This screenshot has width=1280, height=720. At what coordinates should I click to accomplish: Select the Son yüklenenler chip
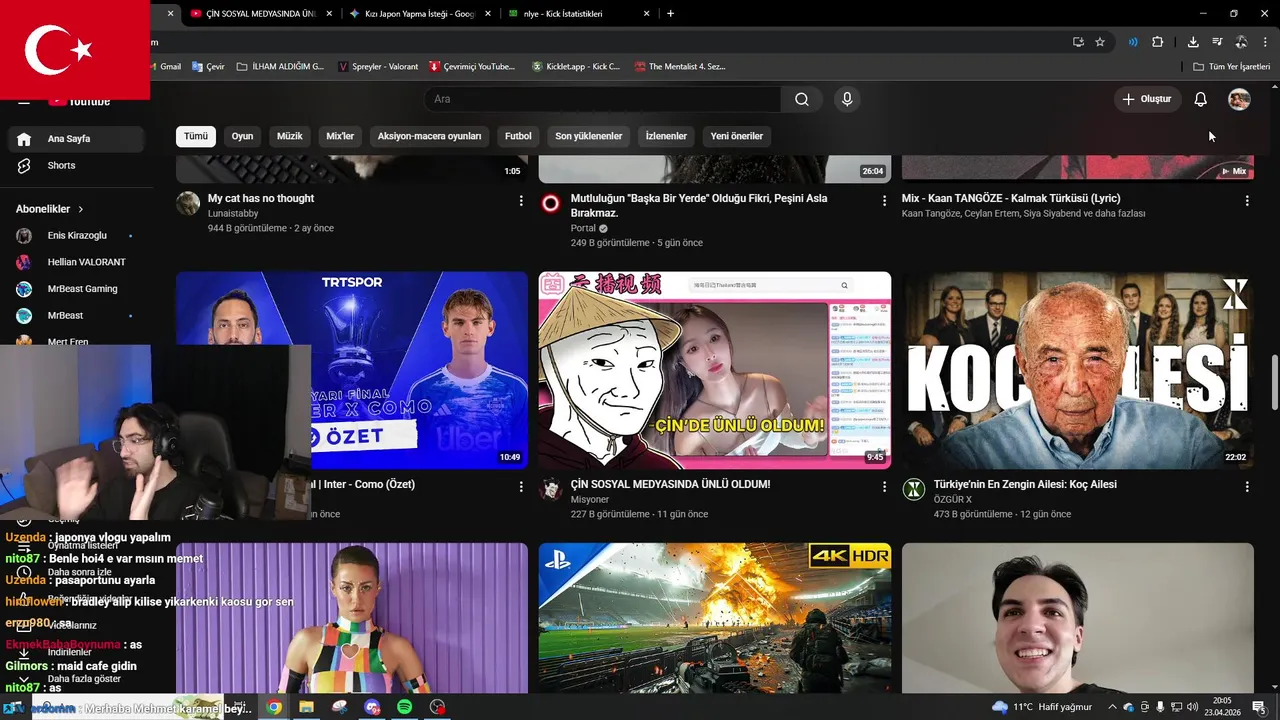(x=589, y=136)
